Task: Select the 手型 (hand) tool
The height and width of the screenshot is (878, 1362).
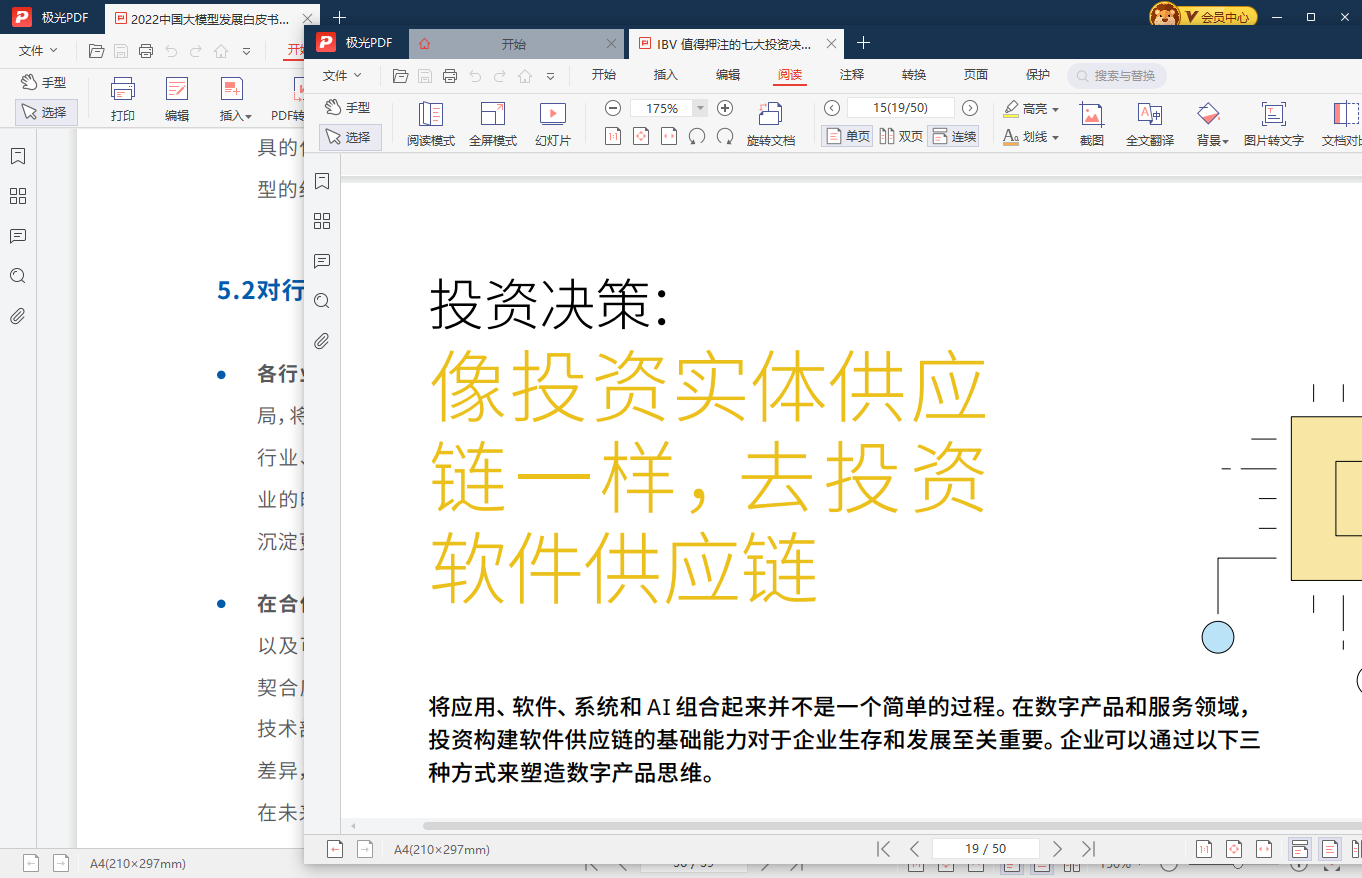Action: click(350, 107)
